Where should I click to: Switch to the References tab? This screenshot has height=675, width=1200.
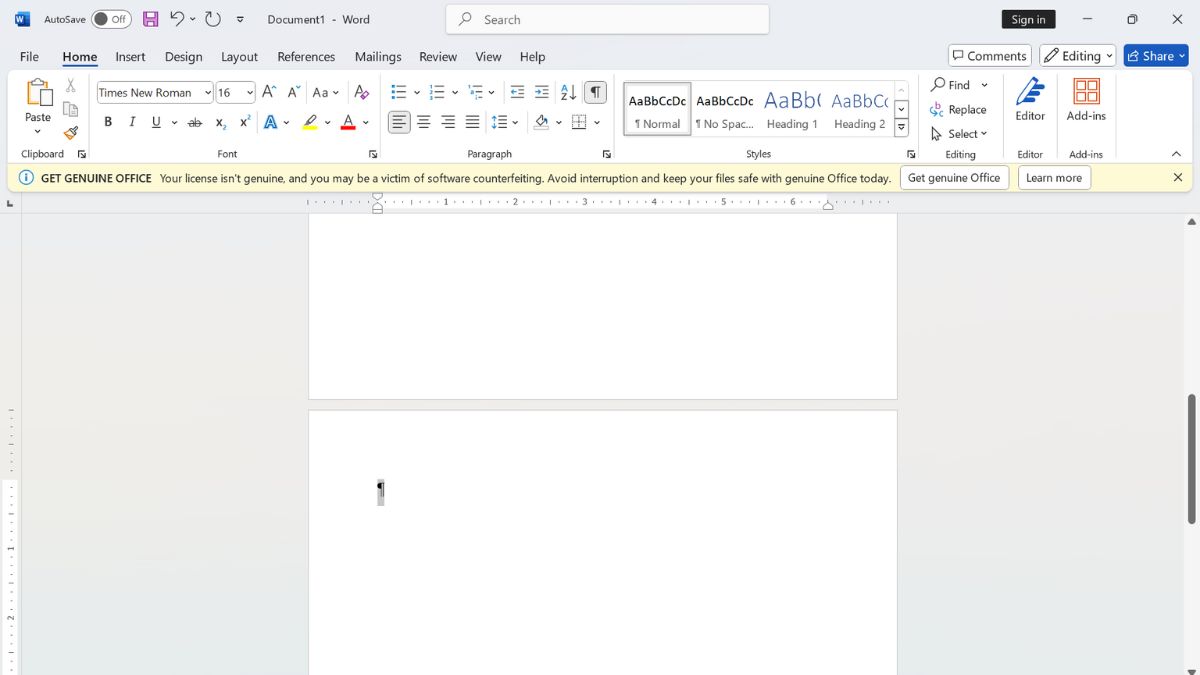[306, 56]
